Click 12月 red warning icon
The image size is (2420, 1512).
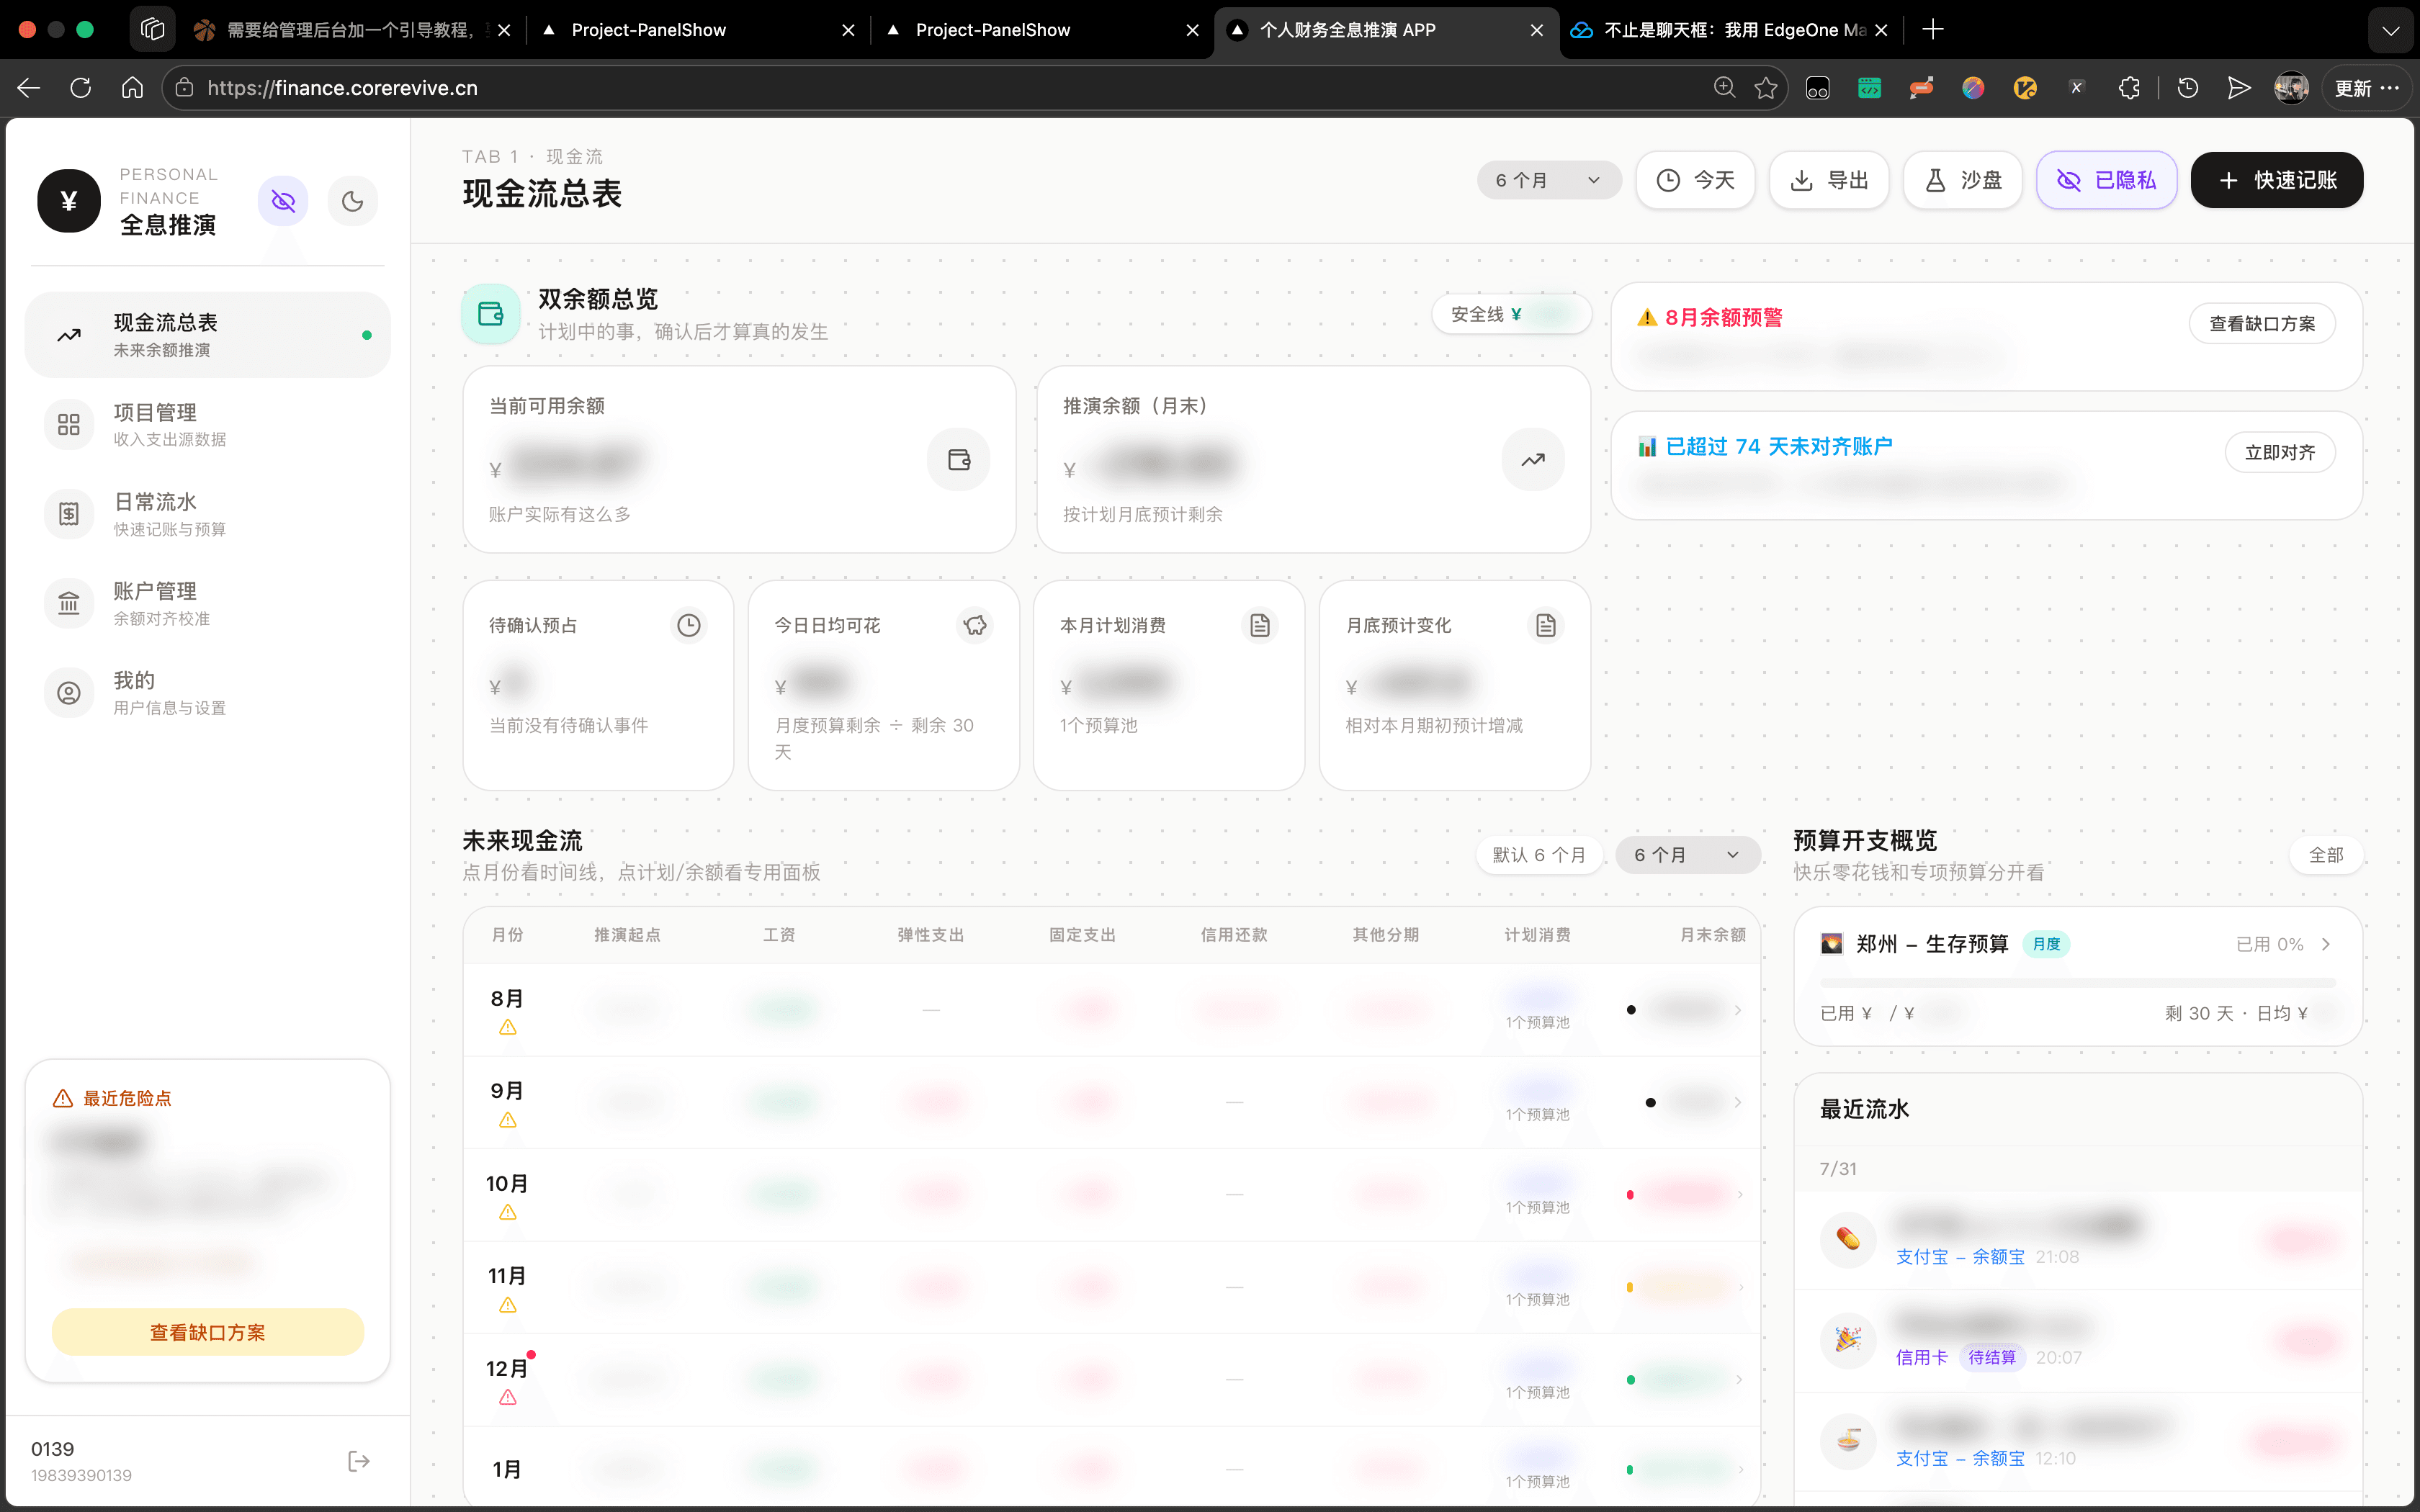coord(508,1397)
